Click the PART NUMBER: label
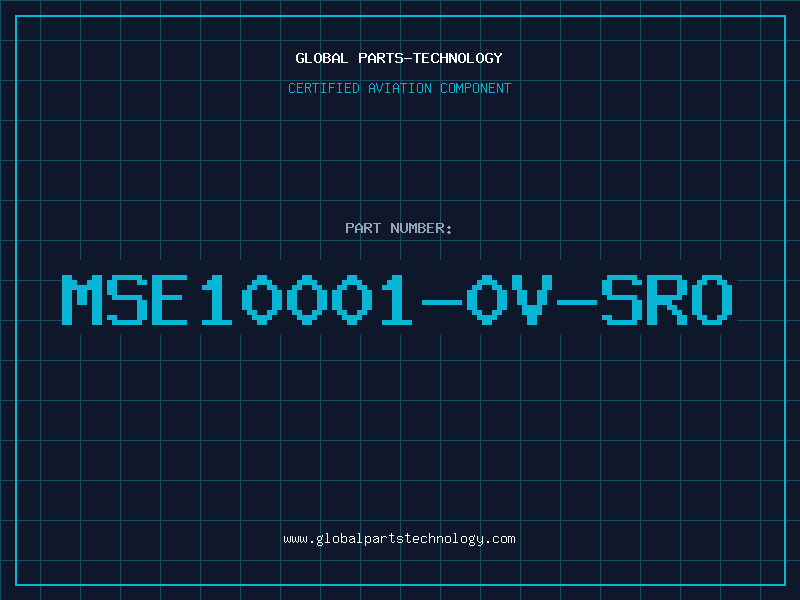 coord(398,228)
